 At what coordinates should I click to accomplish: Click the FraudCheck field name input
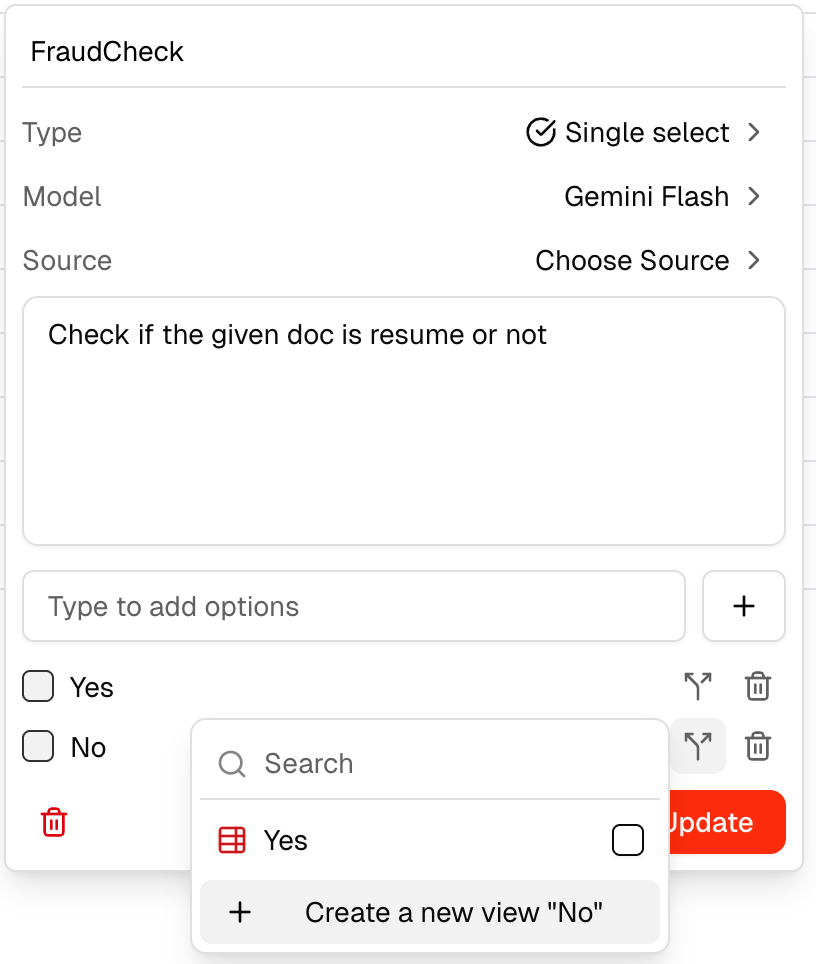pos(400,53)
